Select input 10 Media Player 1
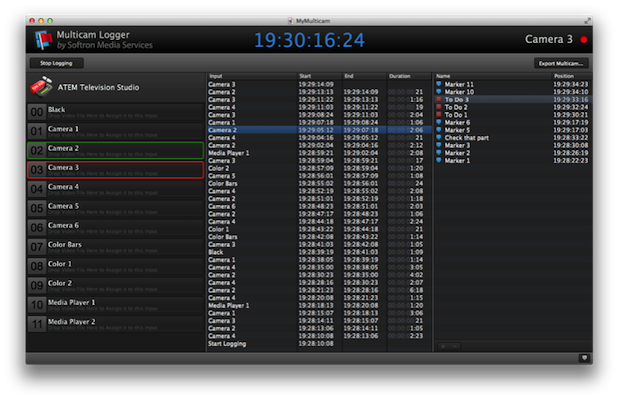Screen dimensions: 619x400 (115, 305)
